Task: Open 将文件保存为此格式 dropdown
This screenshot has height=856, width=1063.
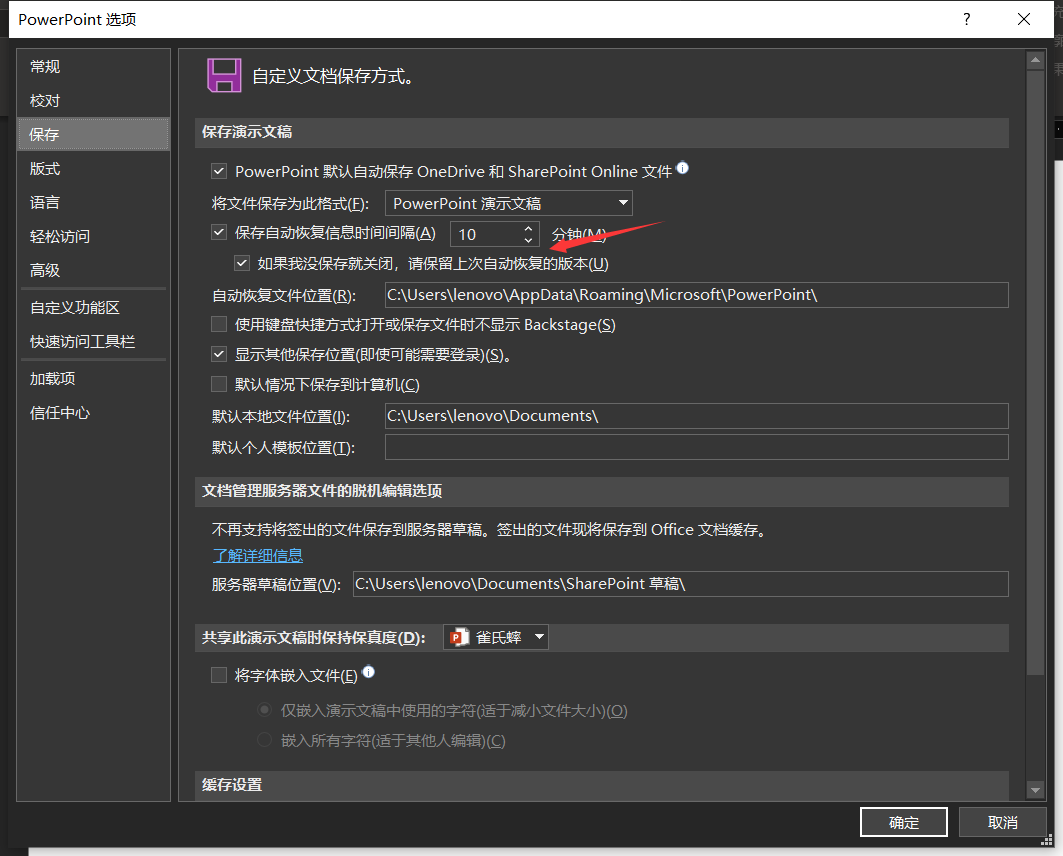Action: 508,203
